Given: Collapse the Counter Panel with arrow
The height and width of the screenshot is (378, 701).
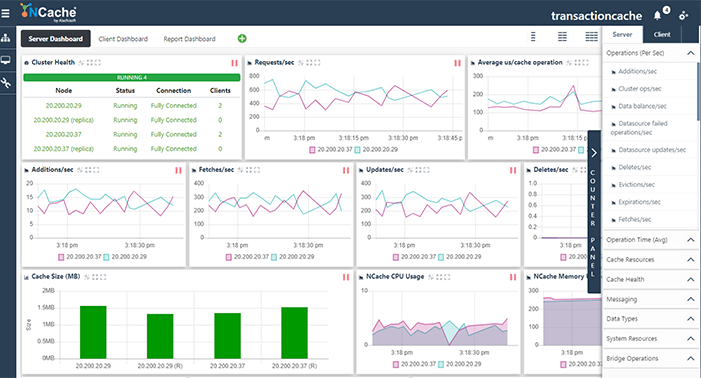Looking at the screenshot, I should [594, 153].
